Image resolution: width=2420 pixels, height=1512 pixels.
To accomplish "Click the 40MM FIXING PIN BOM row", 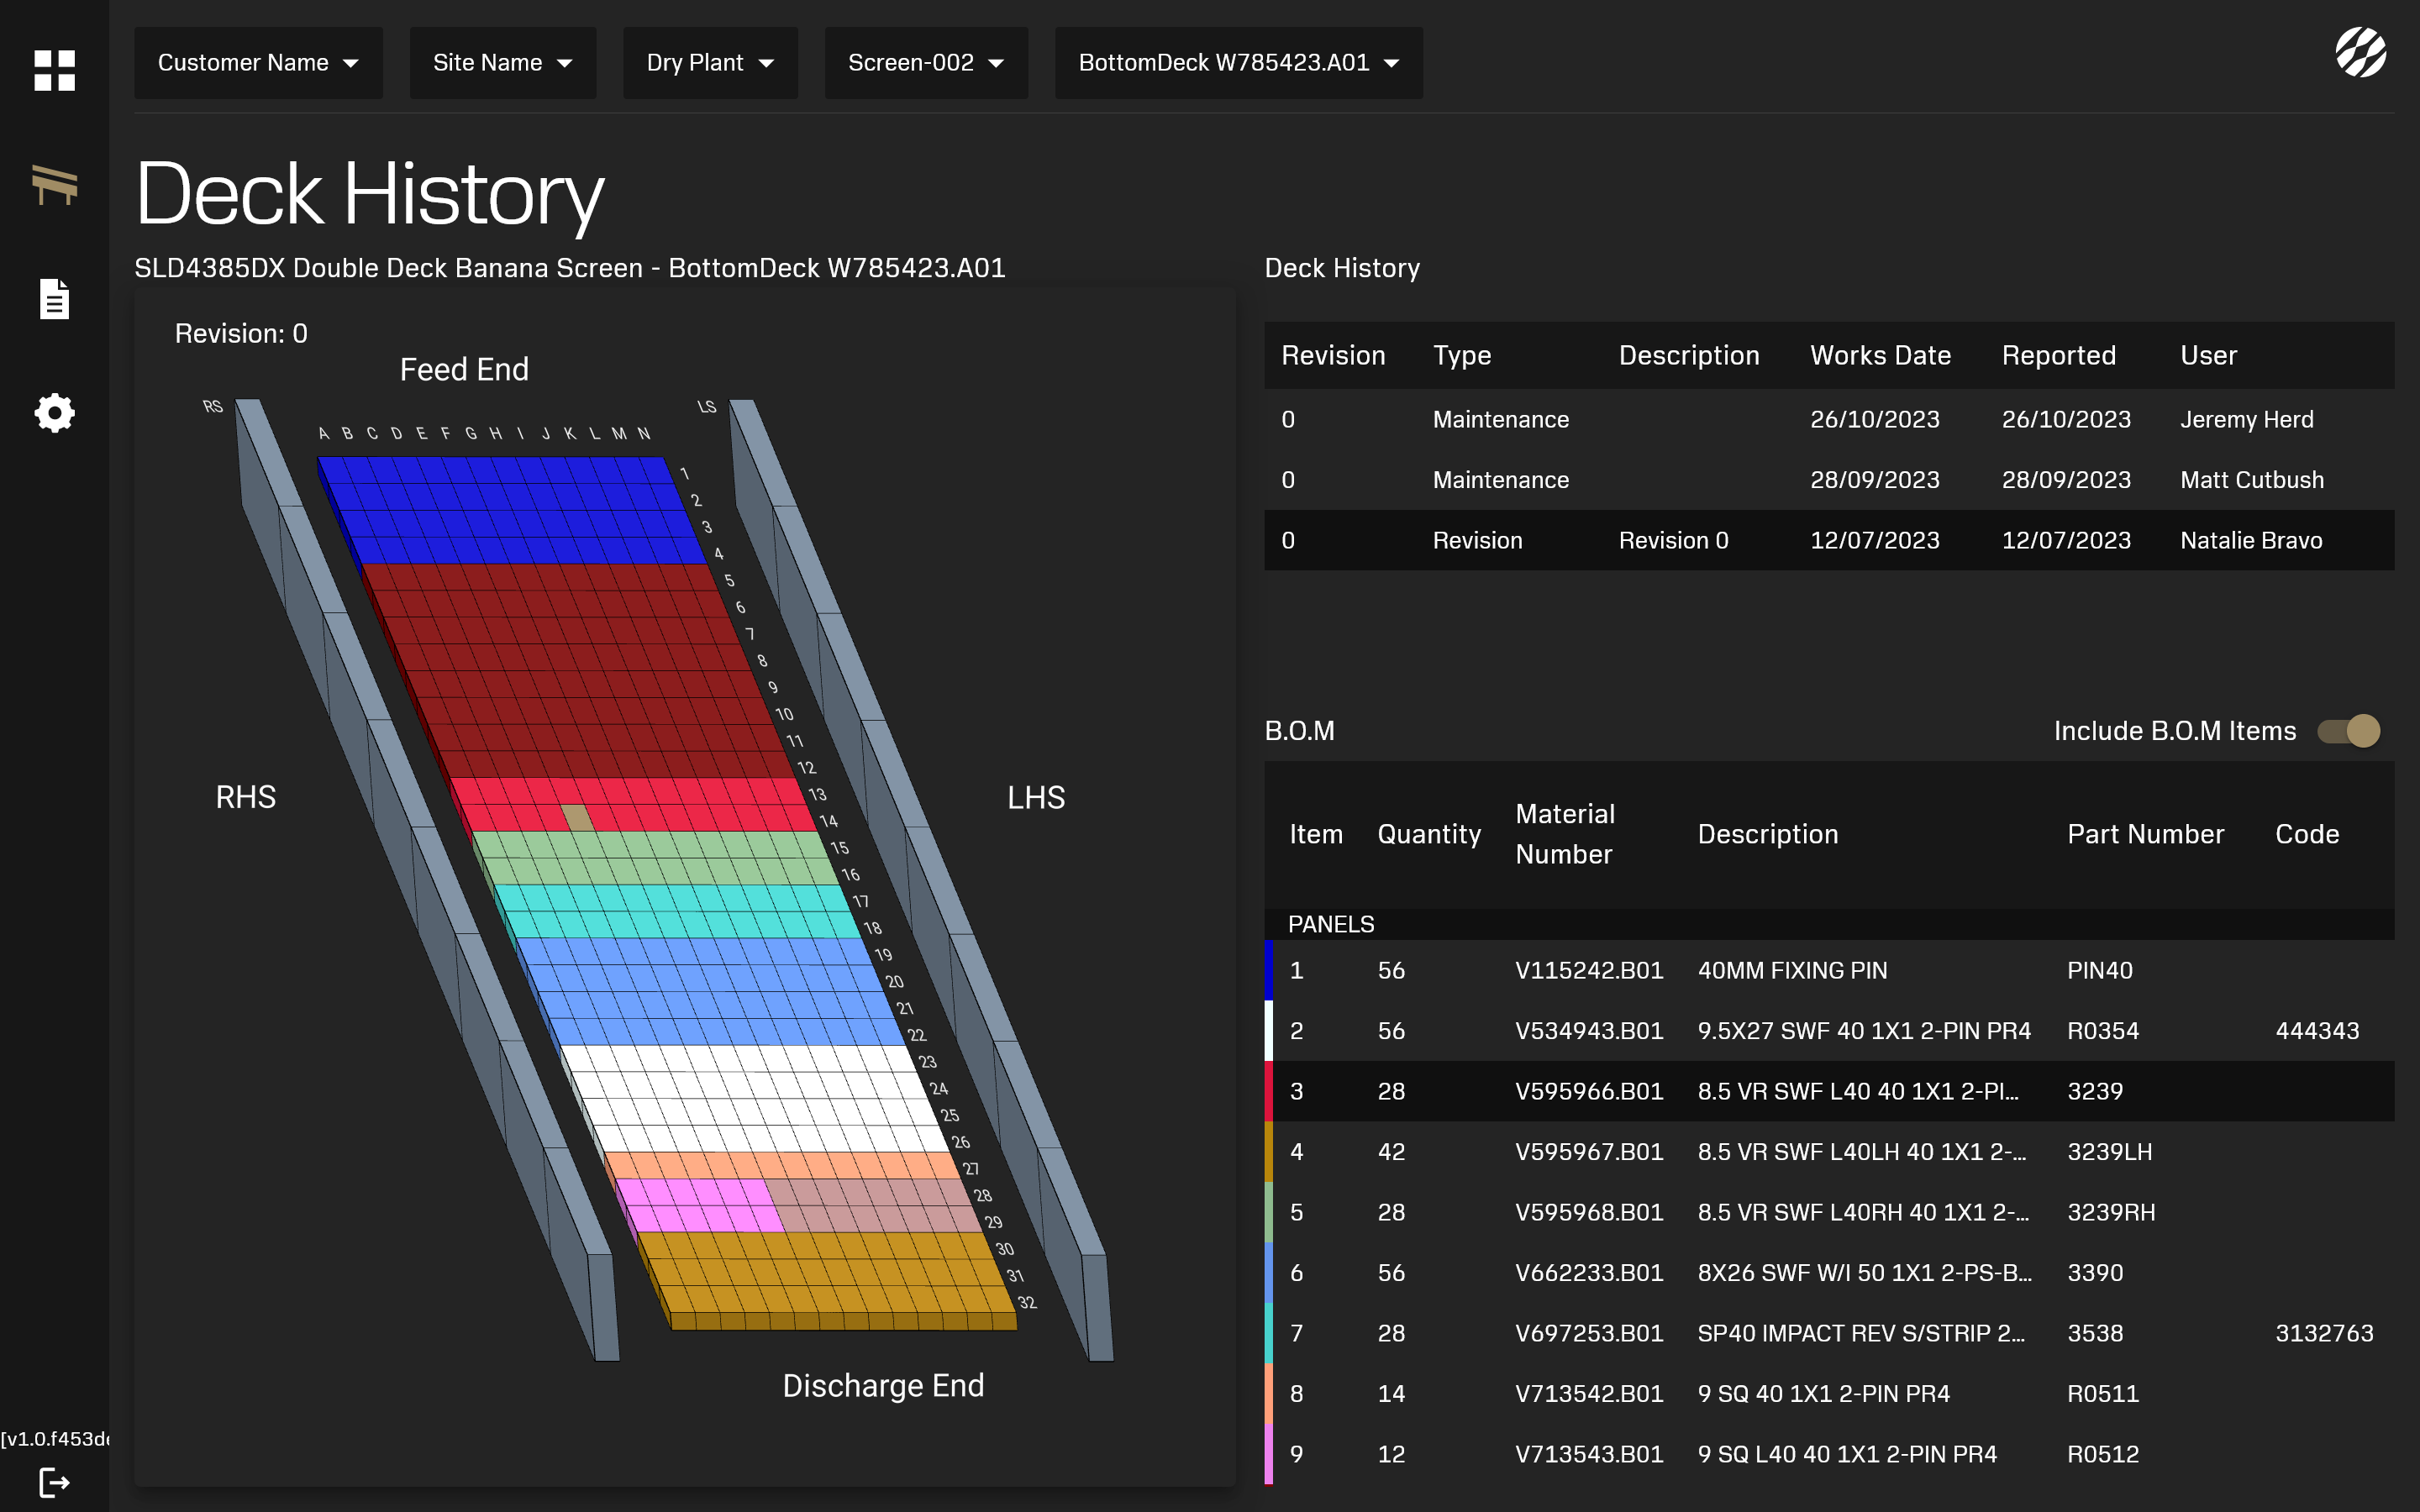I will coord(1828,970).
